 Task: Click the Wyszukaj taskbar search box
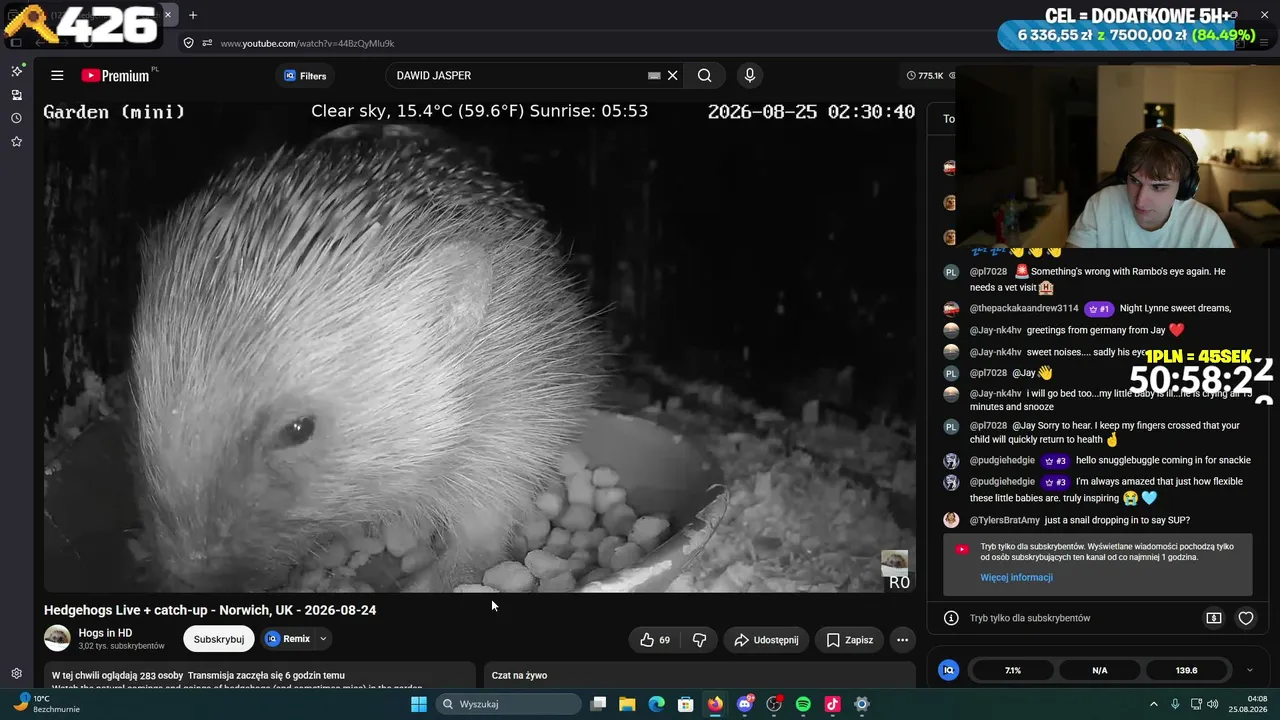coord(509,704)
